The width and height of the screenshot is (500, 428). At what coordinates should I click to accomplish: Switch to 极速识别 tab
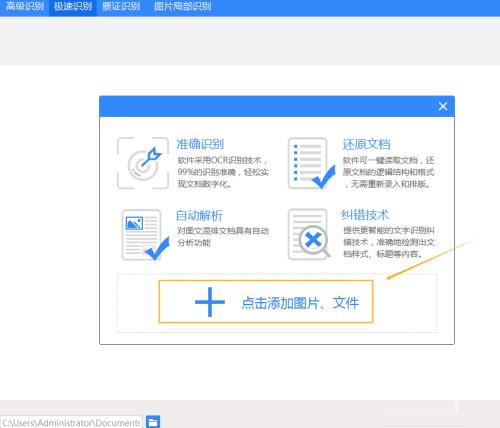coord(73,6)
